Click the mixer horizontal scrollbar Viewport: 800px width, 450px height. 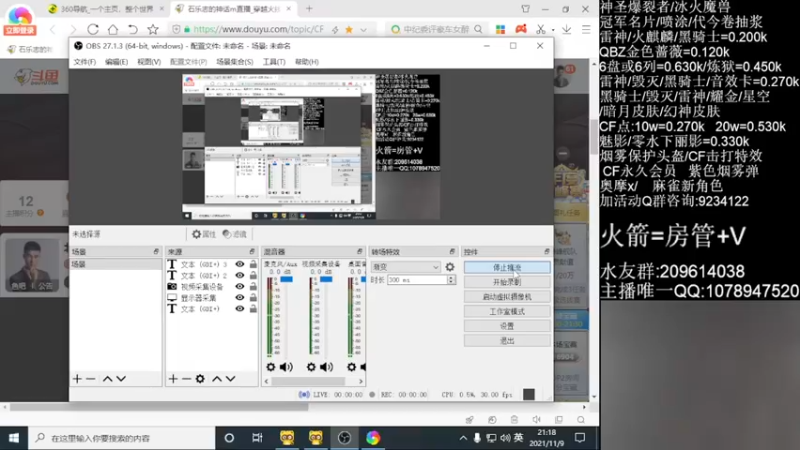308,381
